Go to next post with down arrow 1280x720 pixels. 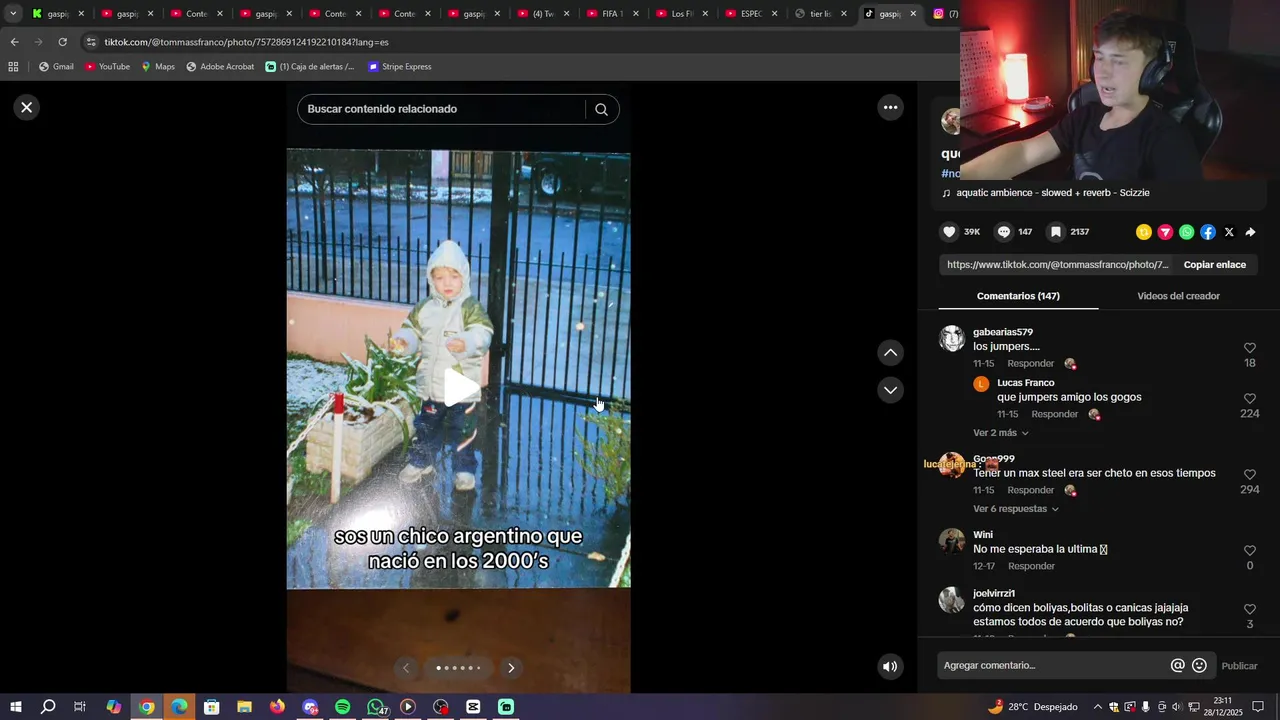click(890, 390)
